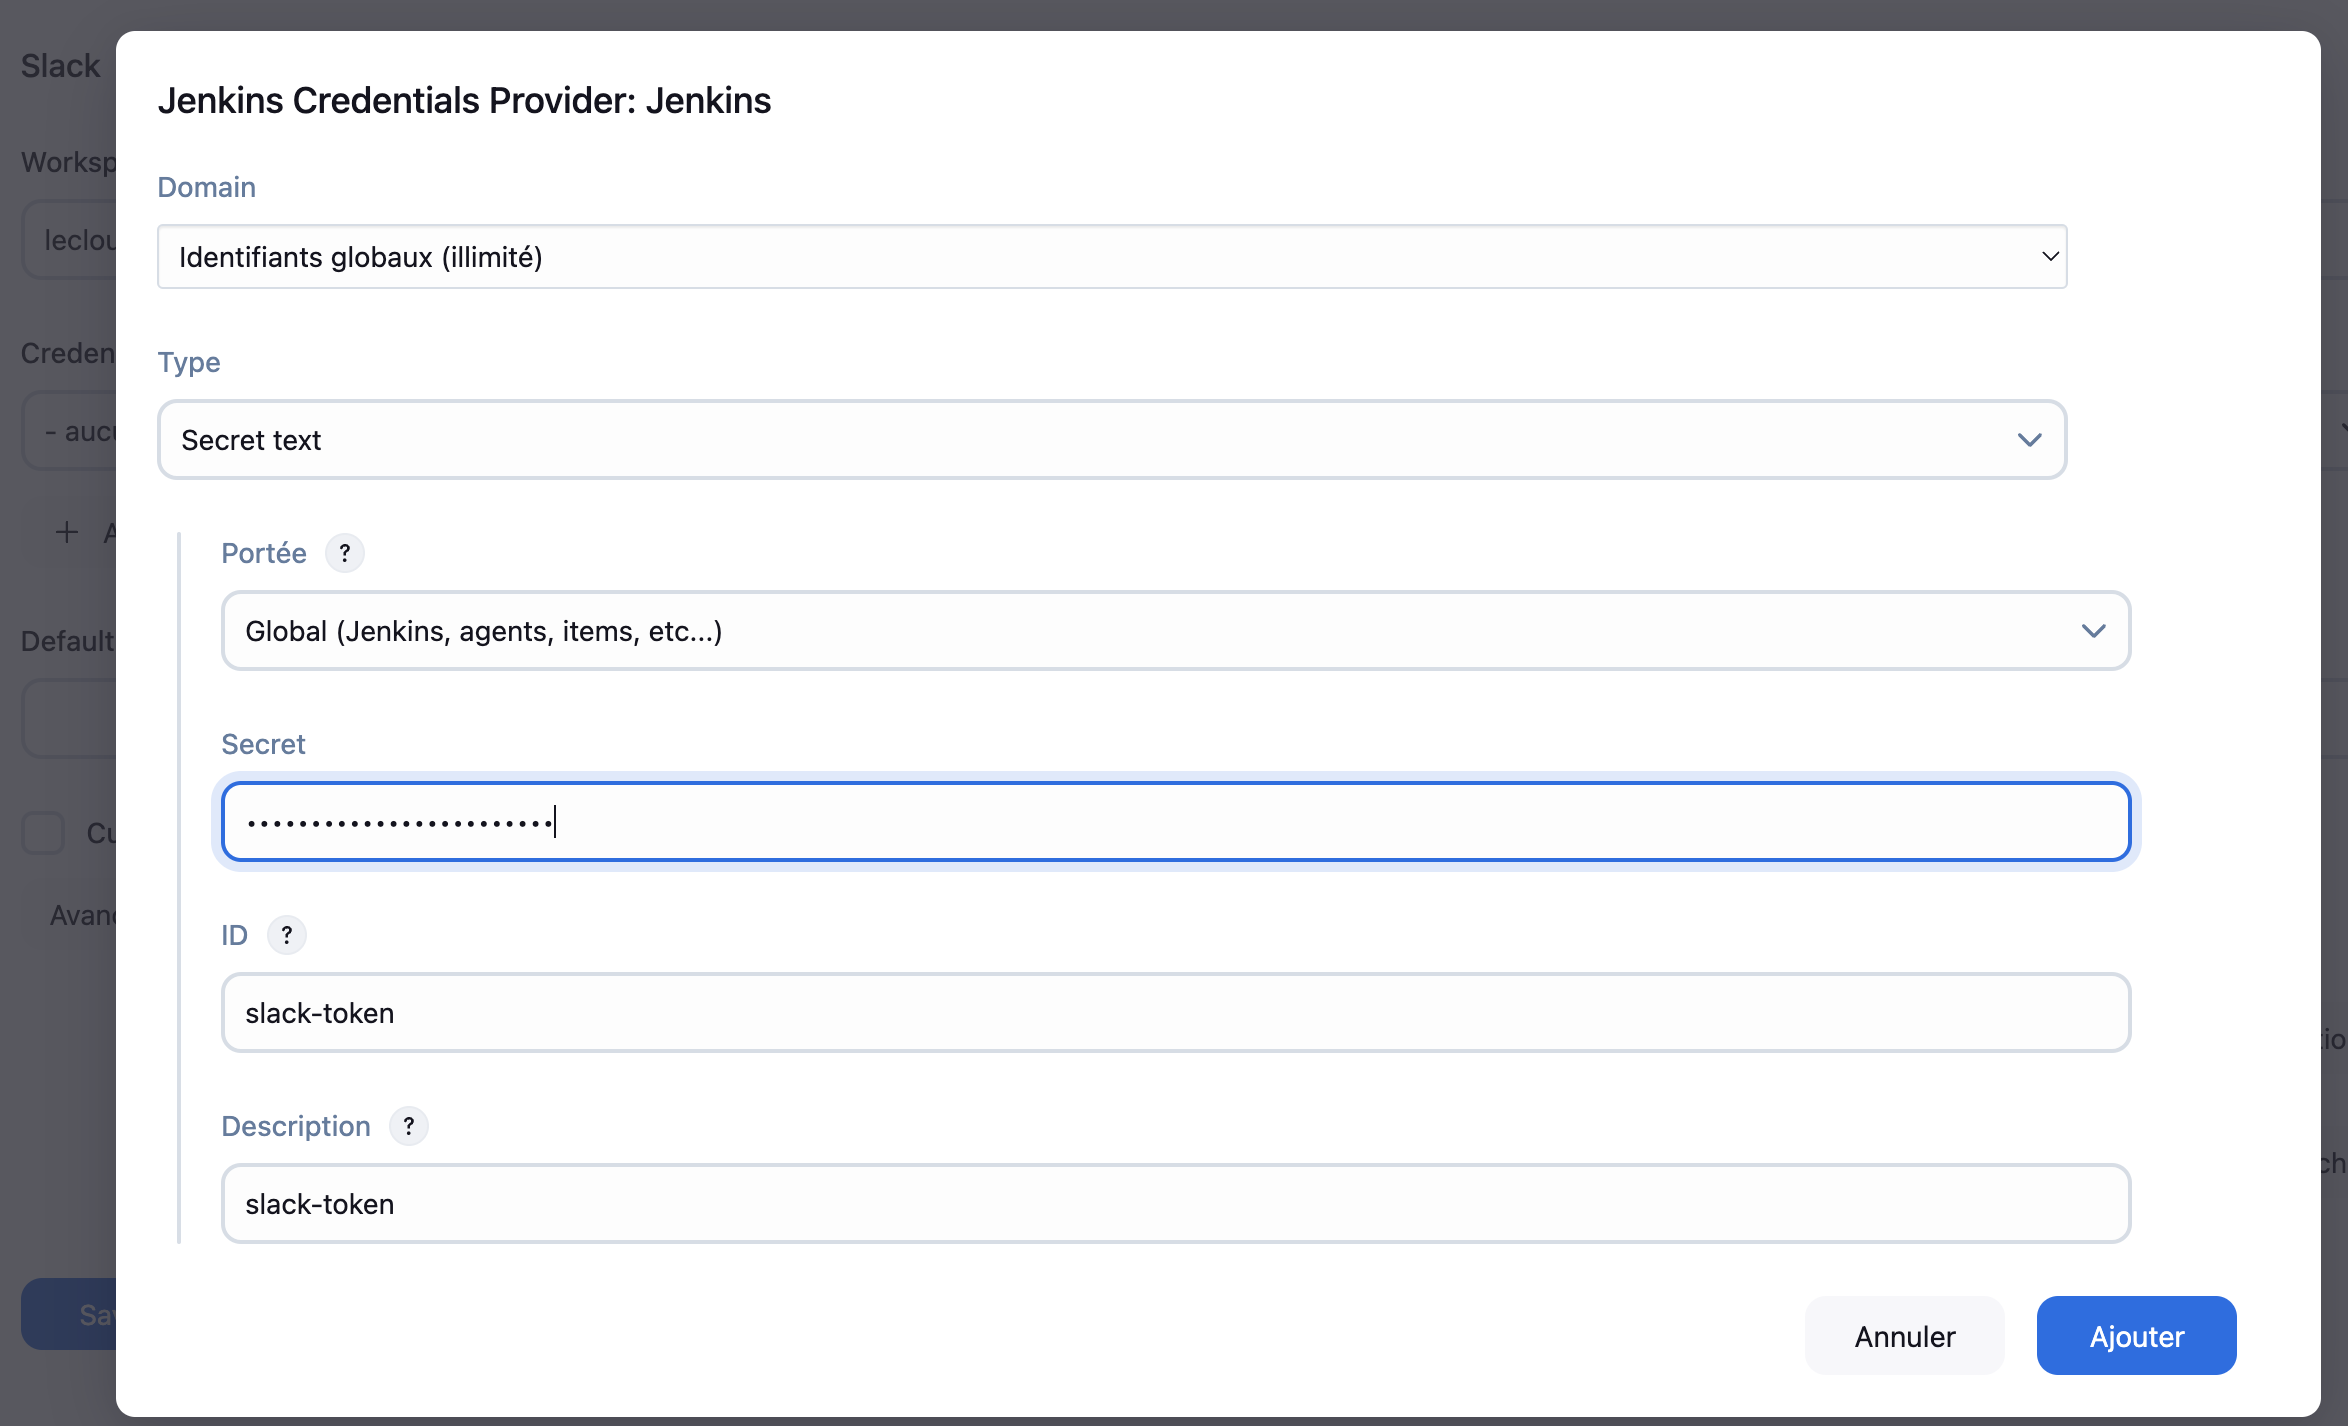Click the background Default channel field
This screenshot has width=2348, height=1426.
(x=70, y=718)
